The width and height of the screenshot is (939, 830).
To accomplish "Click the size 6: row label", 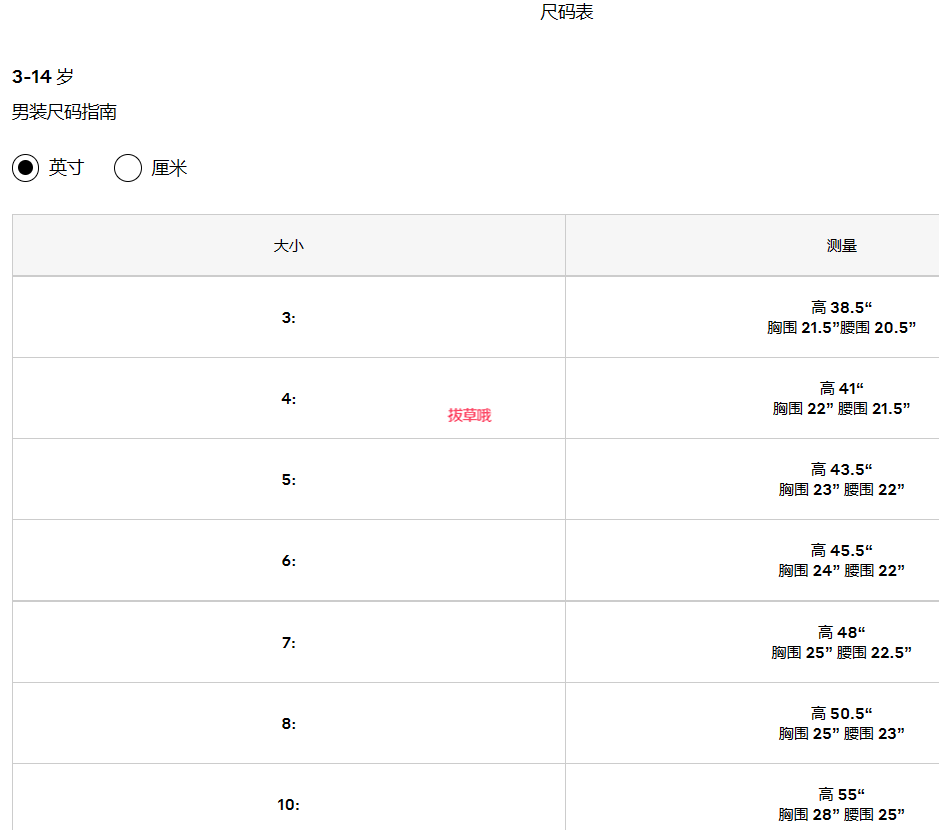I will click(x=288, y=561).
